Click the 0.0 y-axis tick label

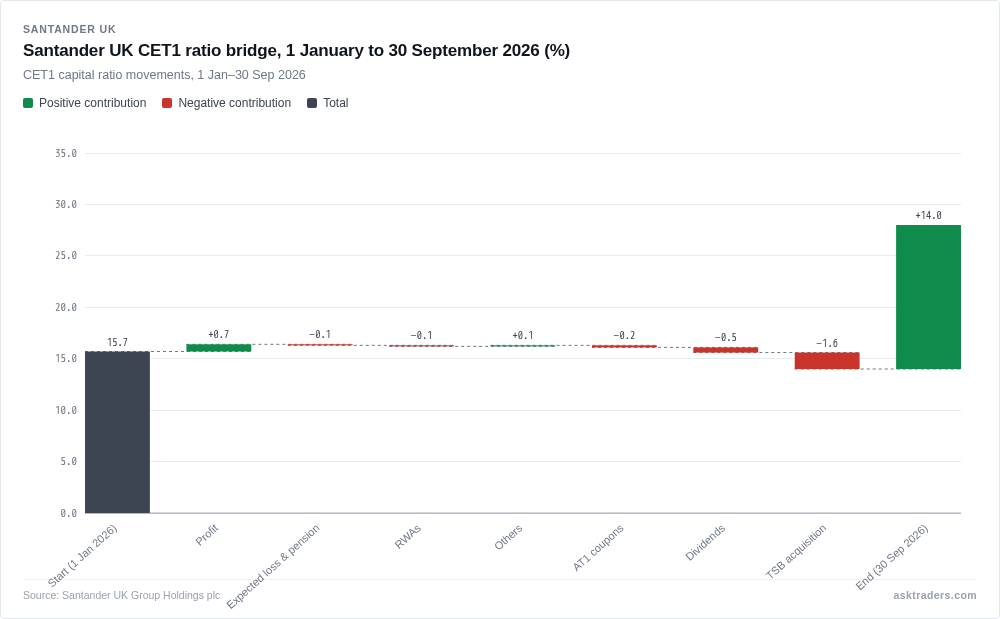pyautogui.click(x=69, y=513)
